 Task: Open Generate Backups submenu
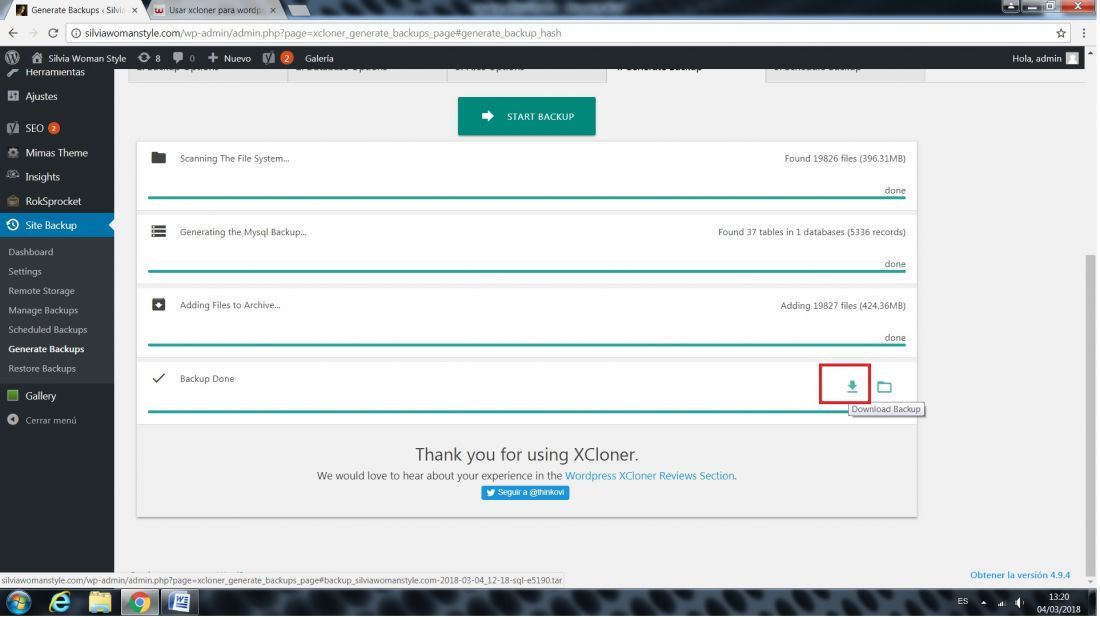coord(46,349)
